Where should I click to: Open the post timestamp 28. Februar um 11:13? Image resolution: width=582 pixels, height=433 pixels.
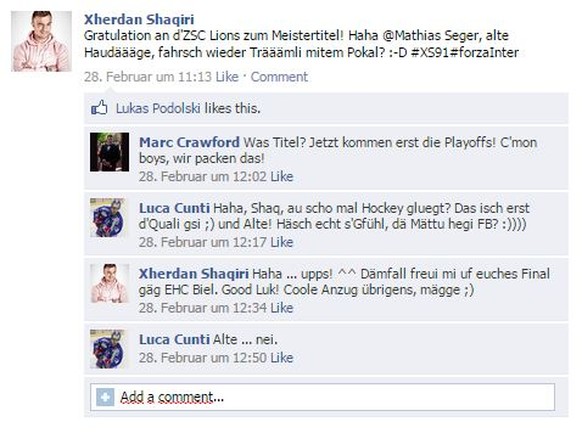pyautogui.click(x=148, y=77)
